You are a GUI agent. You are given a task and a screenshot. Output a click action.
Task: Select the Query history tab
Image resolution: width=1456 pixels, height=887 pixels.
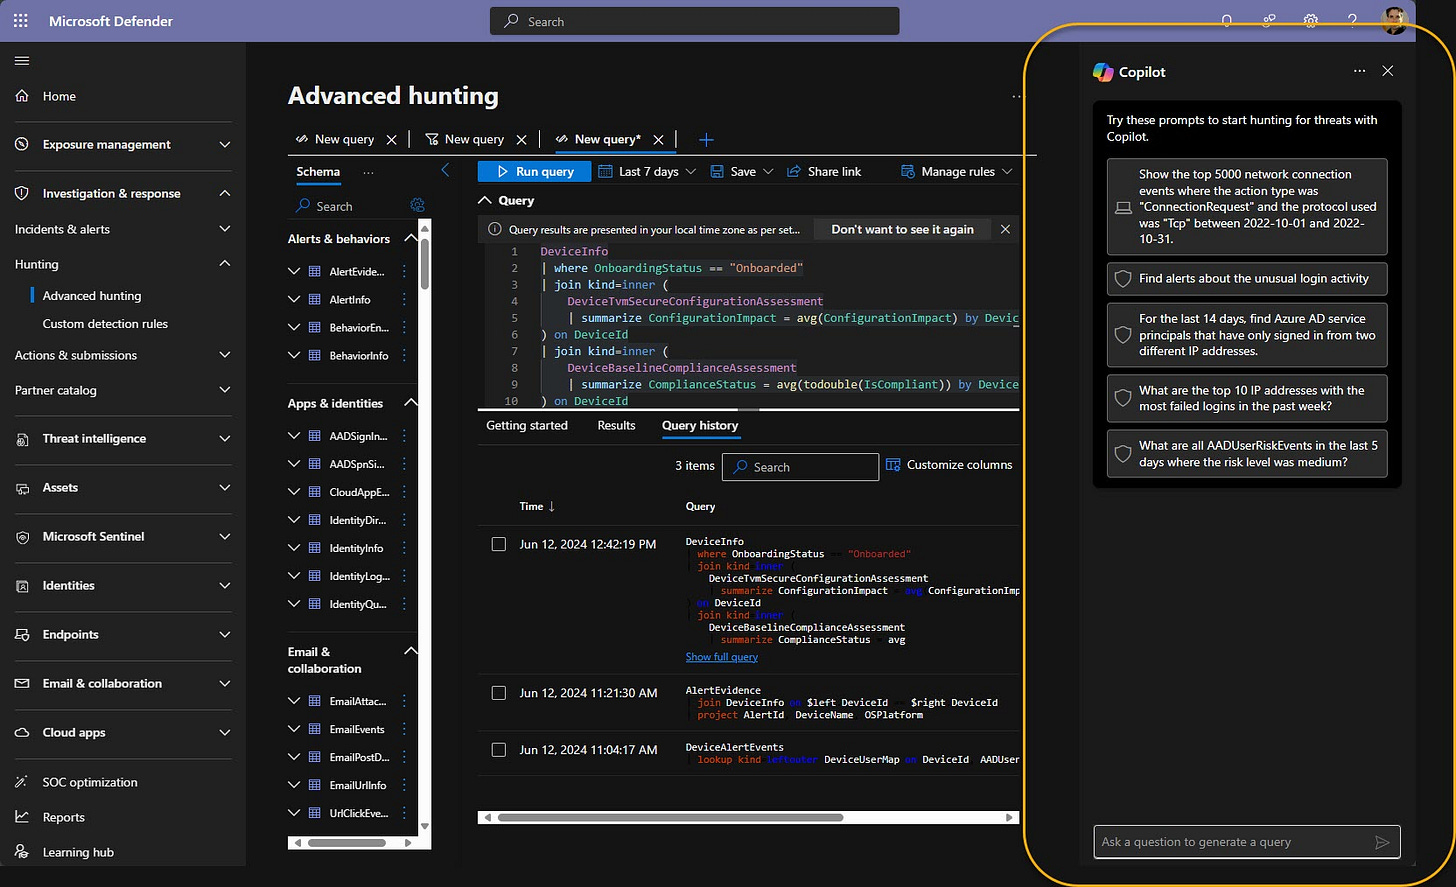tap(700, 425)
